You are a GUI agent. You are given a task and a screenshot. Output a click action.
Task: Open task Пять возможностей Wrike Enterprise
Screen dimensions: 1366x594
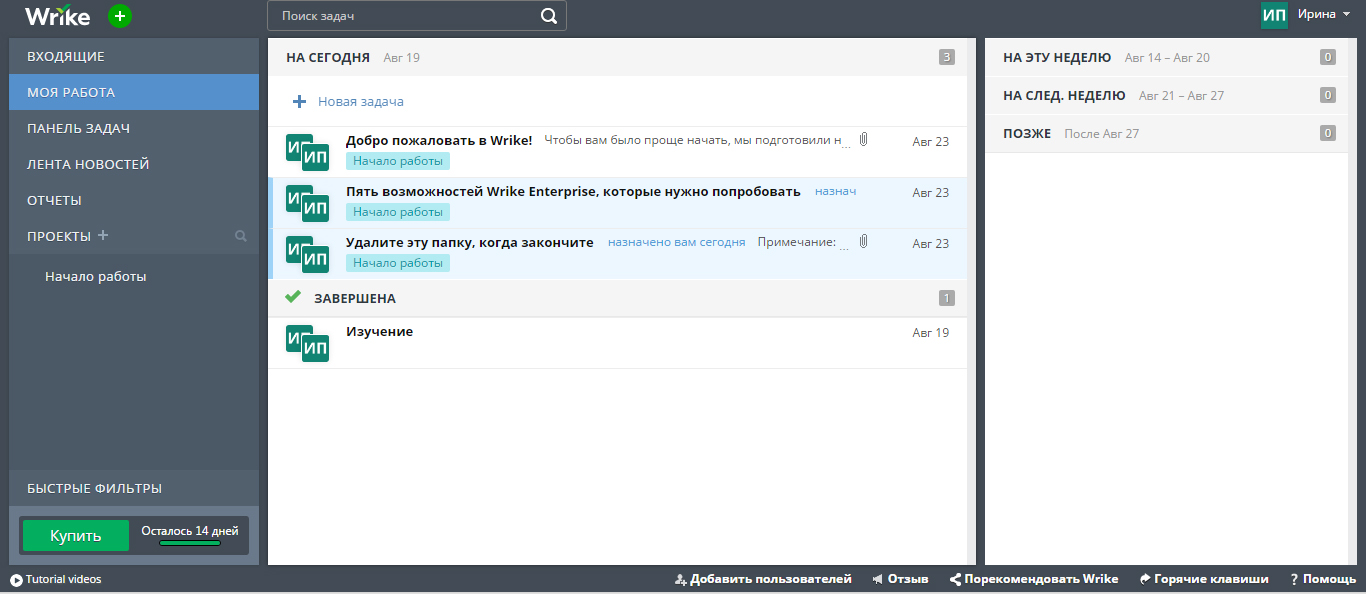coord(573,191)
